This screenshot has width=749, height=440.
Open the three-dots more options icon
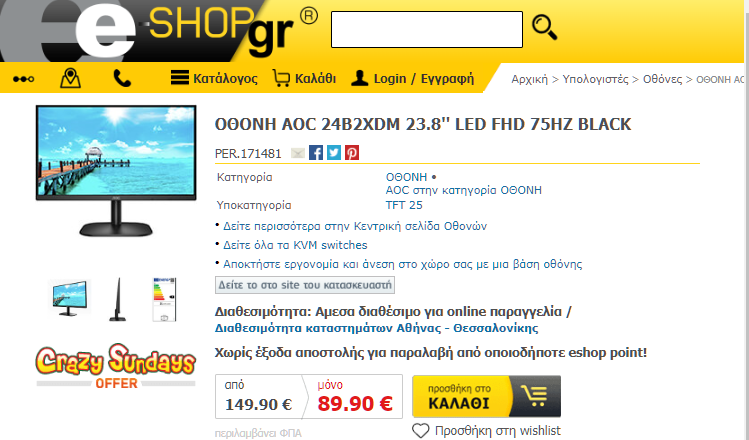pyautogui.click(x=23, y=79)
